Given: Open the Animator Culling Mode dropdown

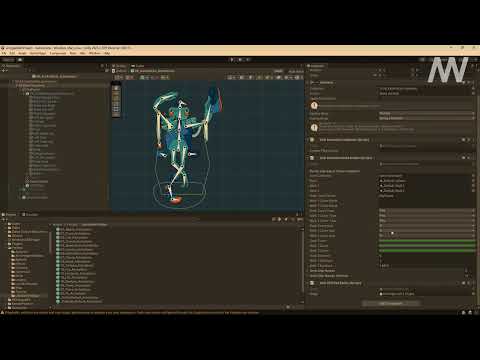Looking at the screenshot, I should coord(427,118).
